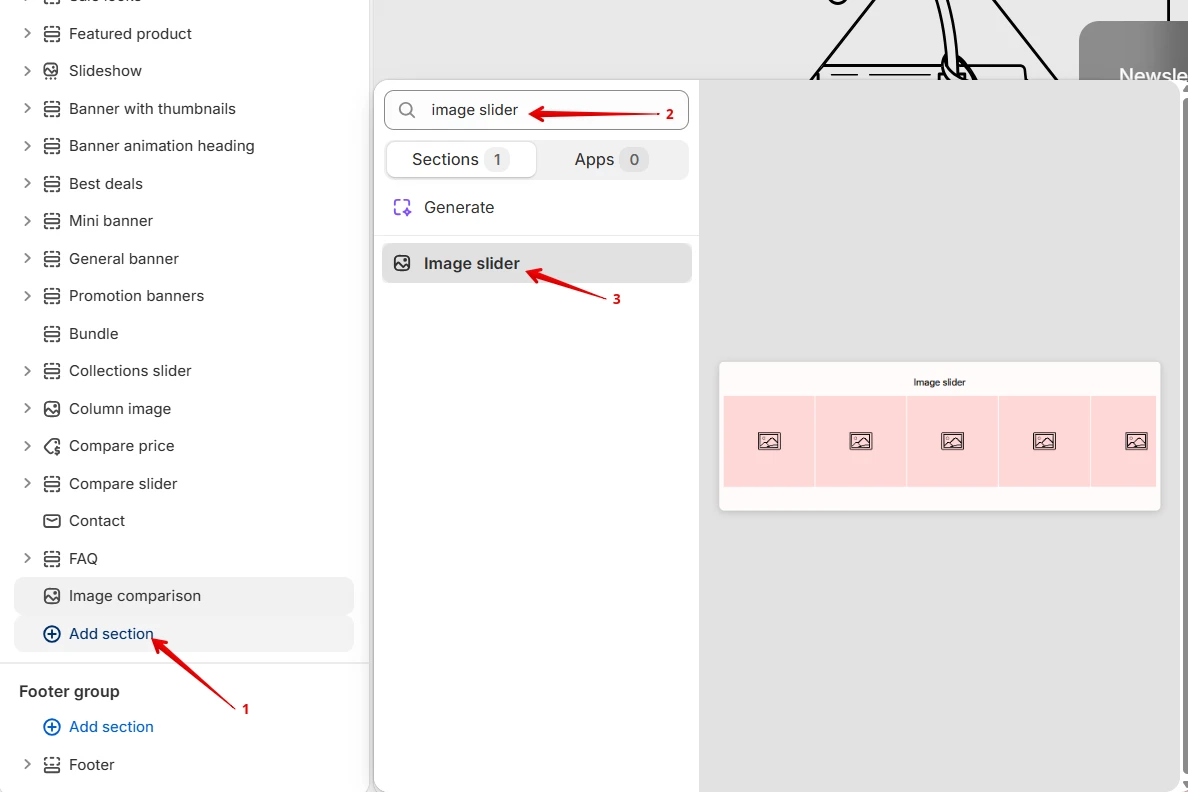Expand the Mini banner section

[x=27, y=221]
